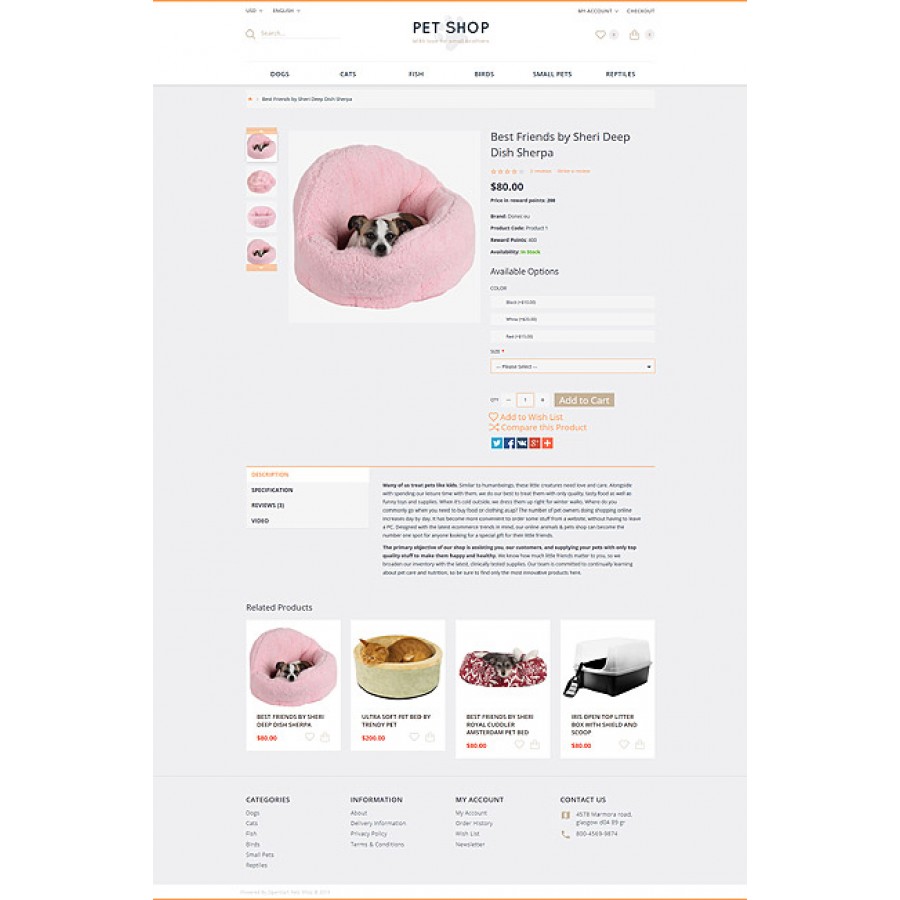Share product on Twitter
The height and width of the screenshot is (900, 900).
(496, 443)
